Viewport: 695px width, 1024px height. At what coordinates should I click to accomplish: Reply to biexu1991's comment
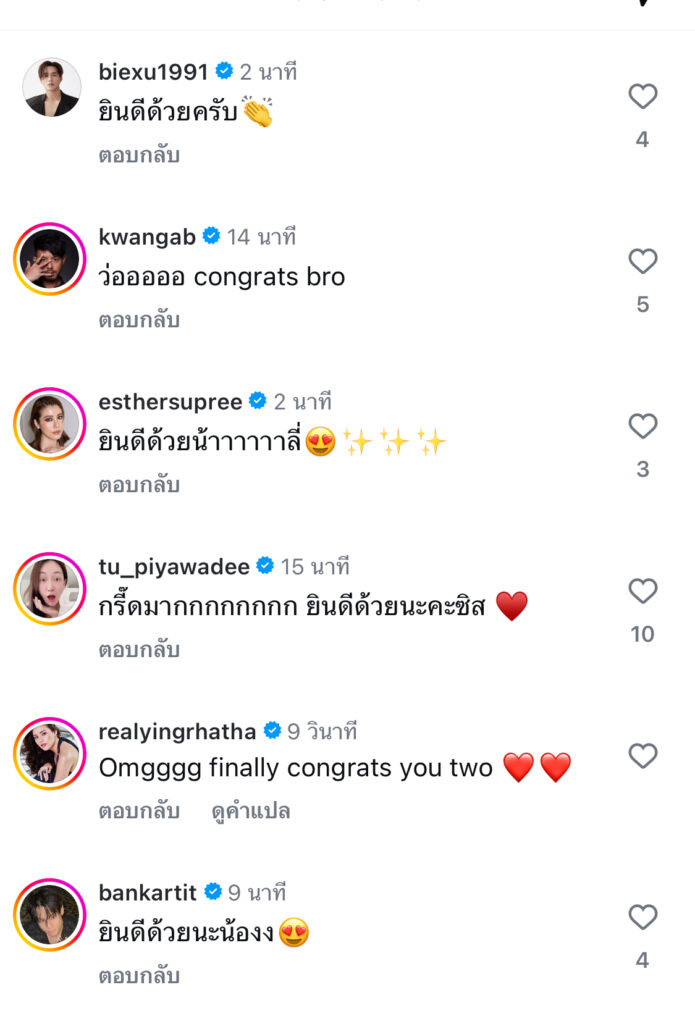(139, 155)
